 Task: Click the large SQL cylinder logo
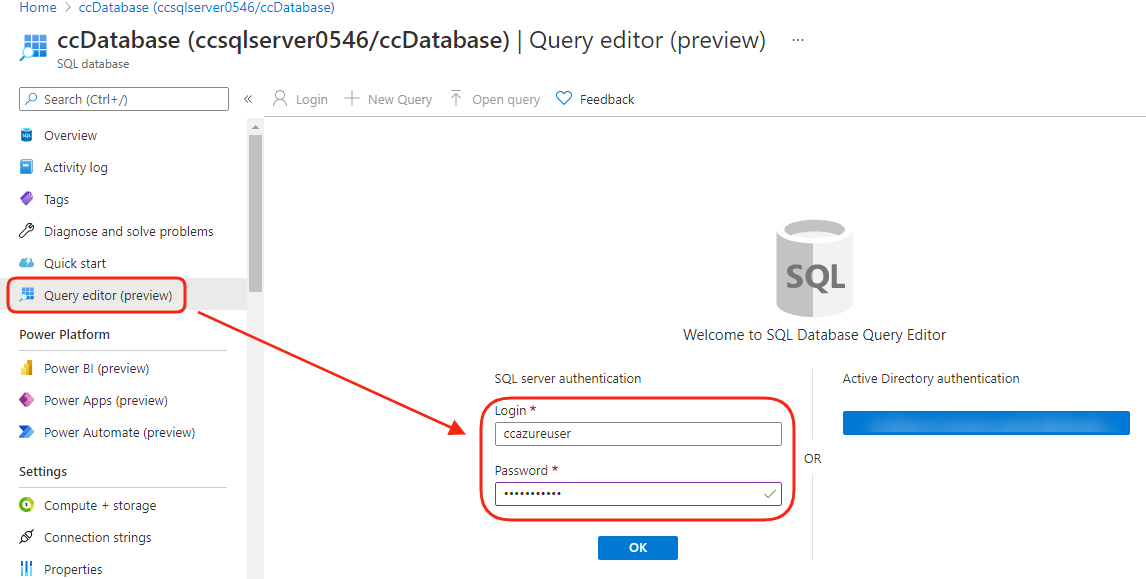(x=814, y=268)
